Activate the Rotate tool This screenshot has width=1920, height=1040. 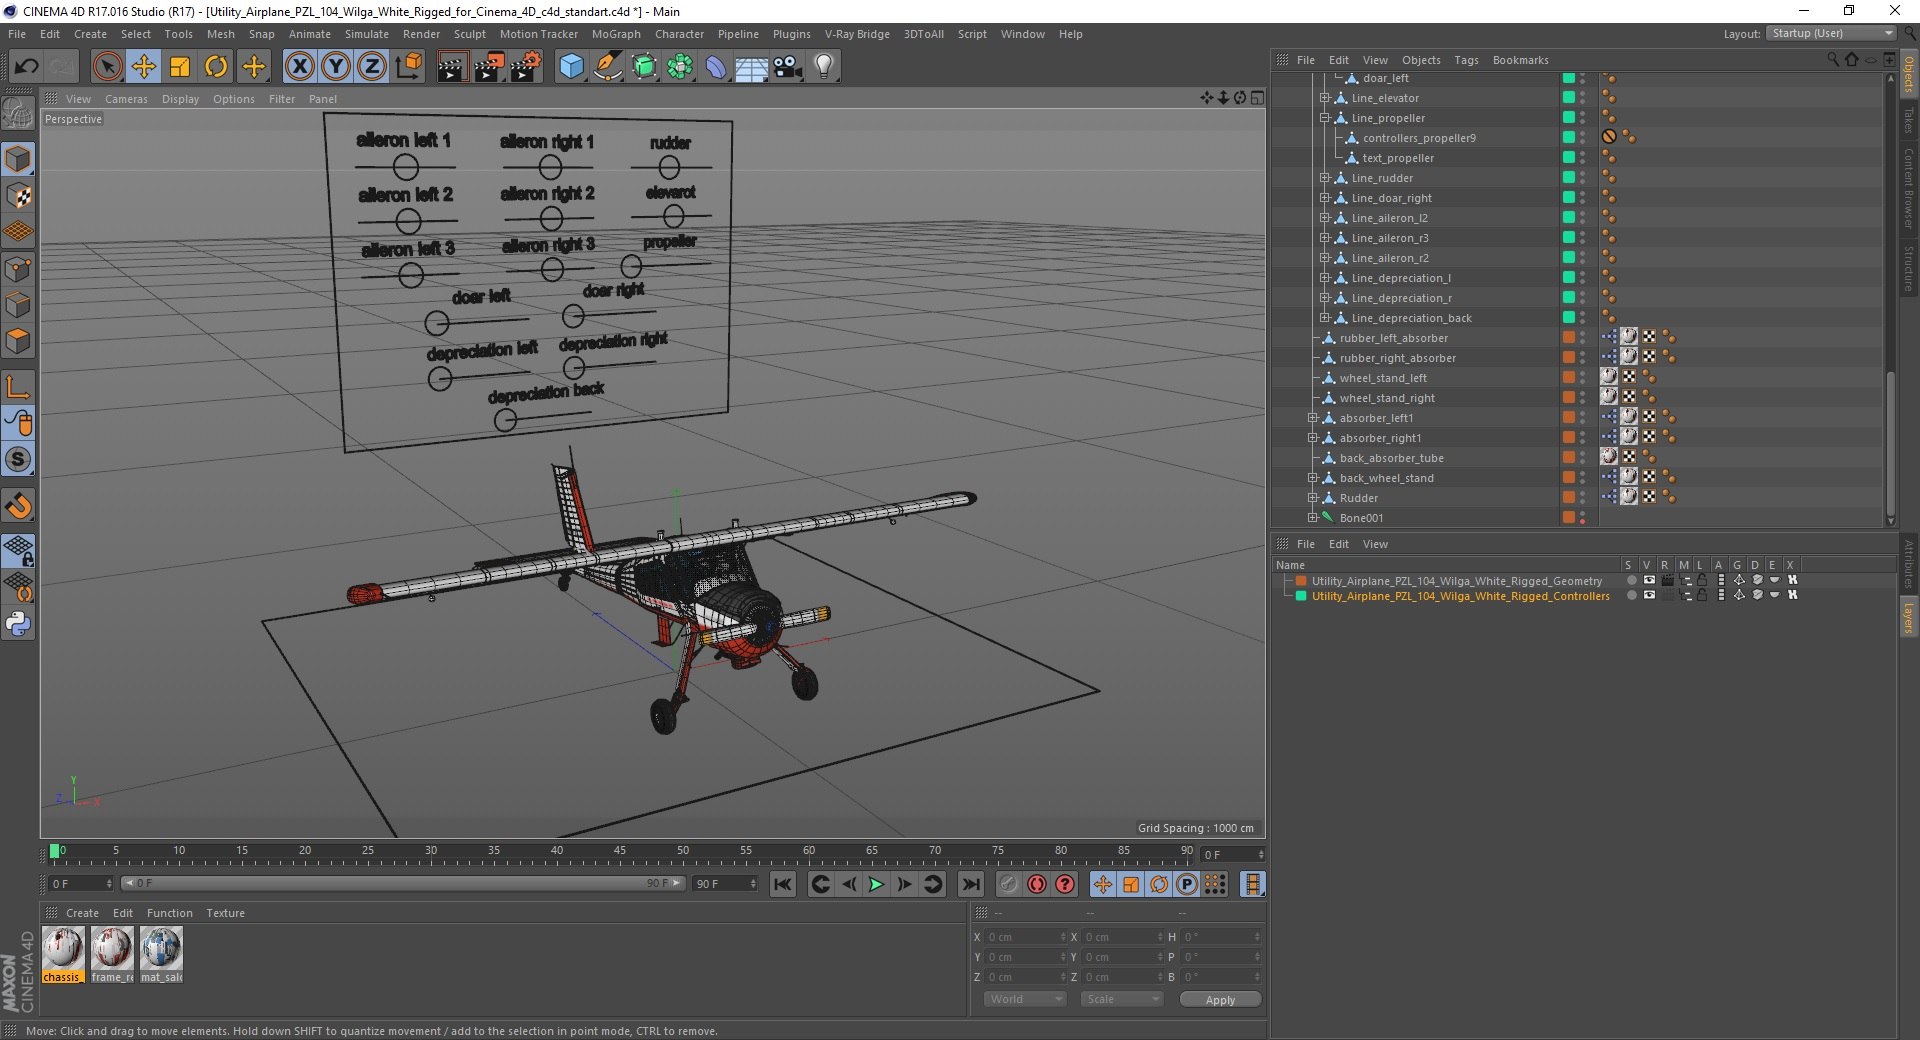click(x=216, y=67)
